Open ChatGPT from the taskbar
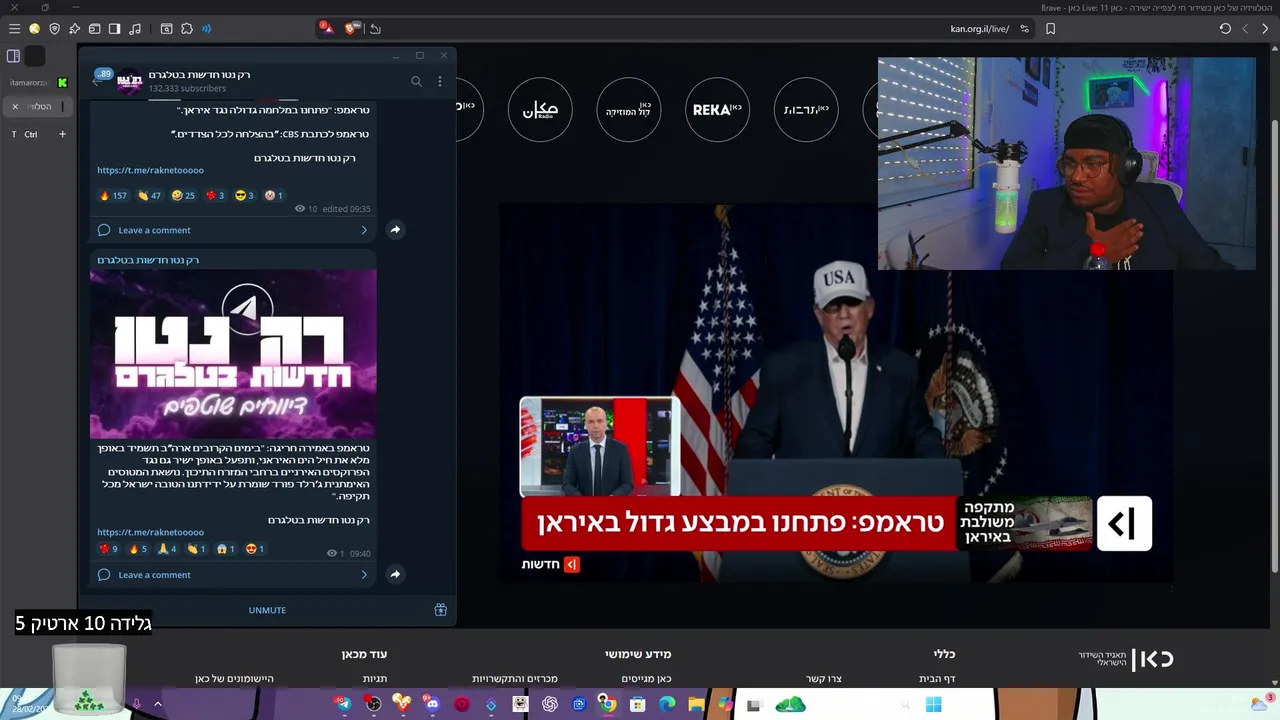The height and width of the screenshot is (720, 1280). (x=550, y=704)
